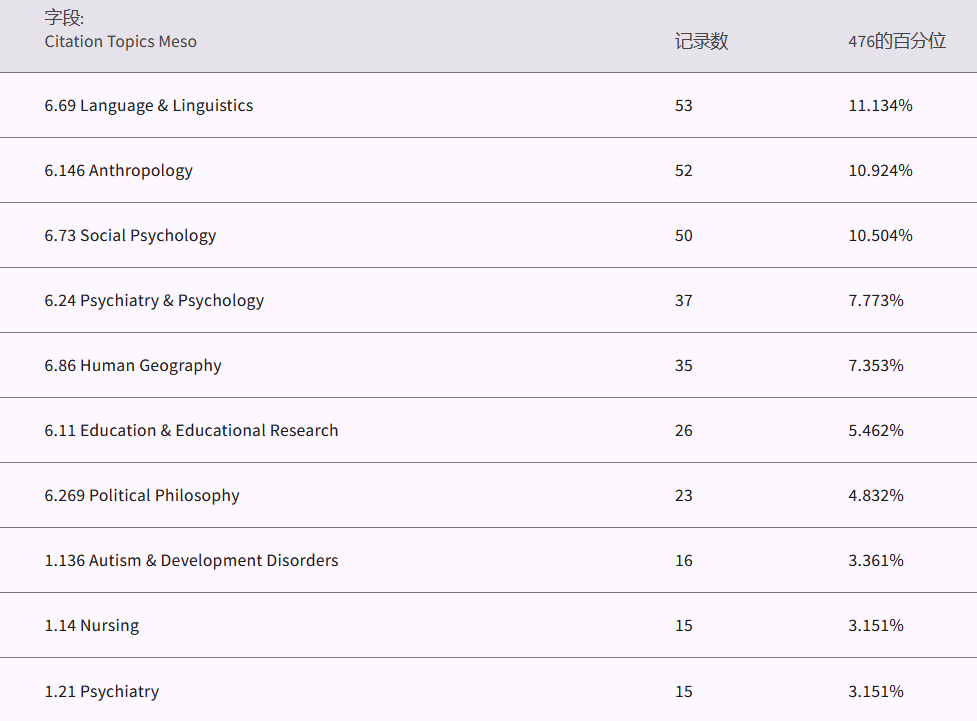The image size is (977, 721).
Task: Click the Language & Linguistics topic row
Action: pyautogui.click(x=149, y=106)
